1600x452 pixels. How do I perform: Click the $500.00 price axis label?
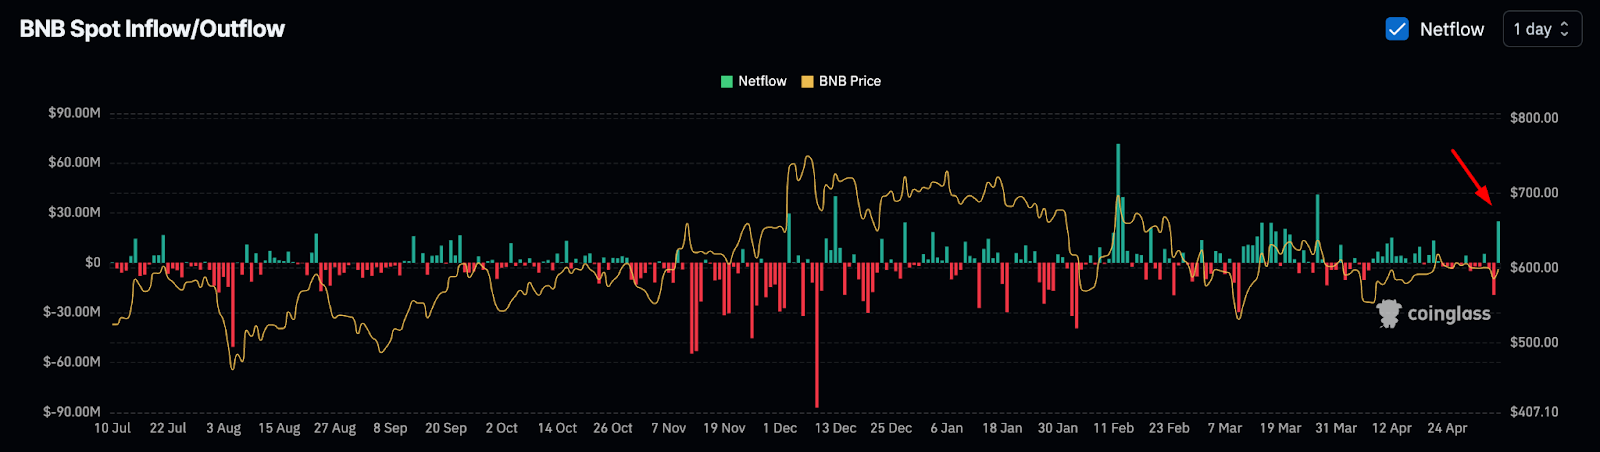point(1534,342)
